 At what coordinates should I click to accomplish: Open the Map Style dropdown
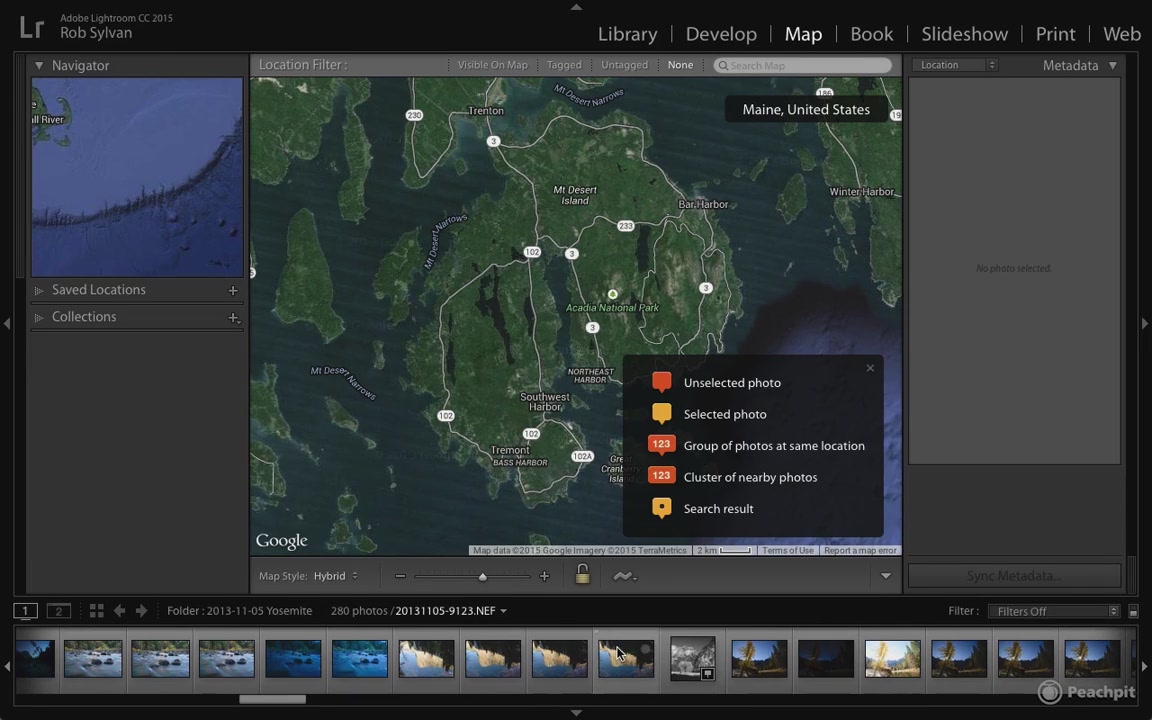336,576
